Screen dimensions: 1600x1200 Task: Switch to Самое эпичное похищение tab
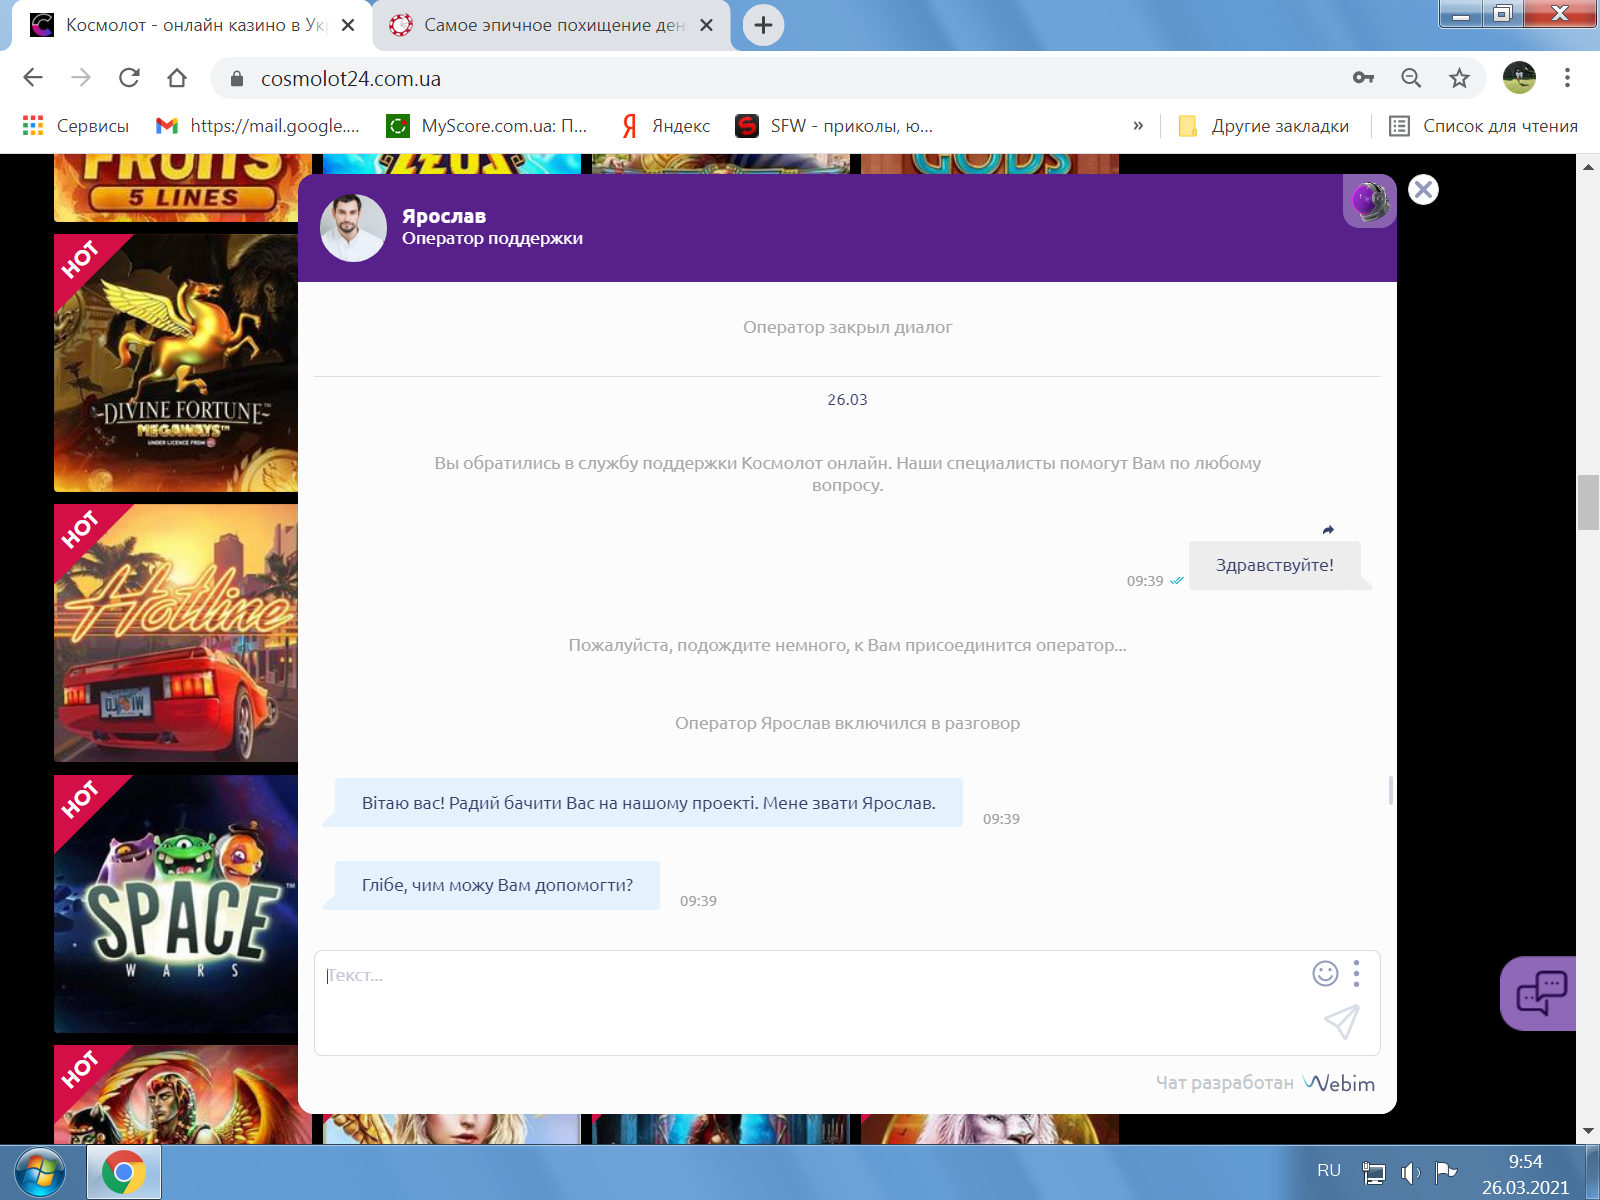tap(552, 25)
